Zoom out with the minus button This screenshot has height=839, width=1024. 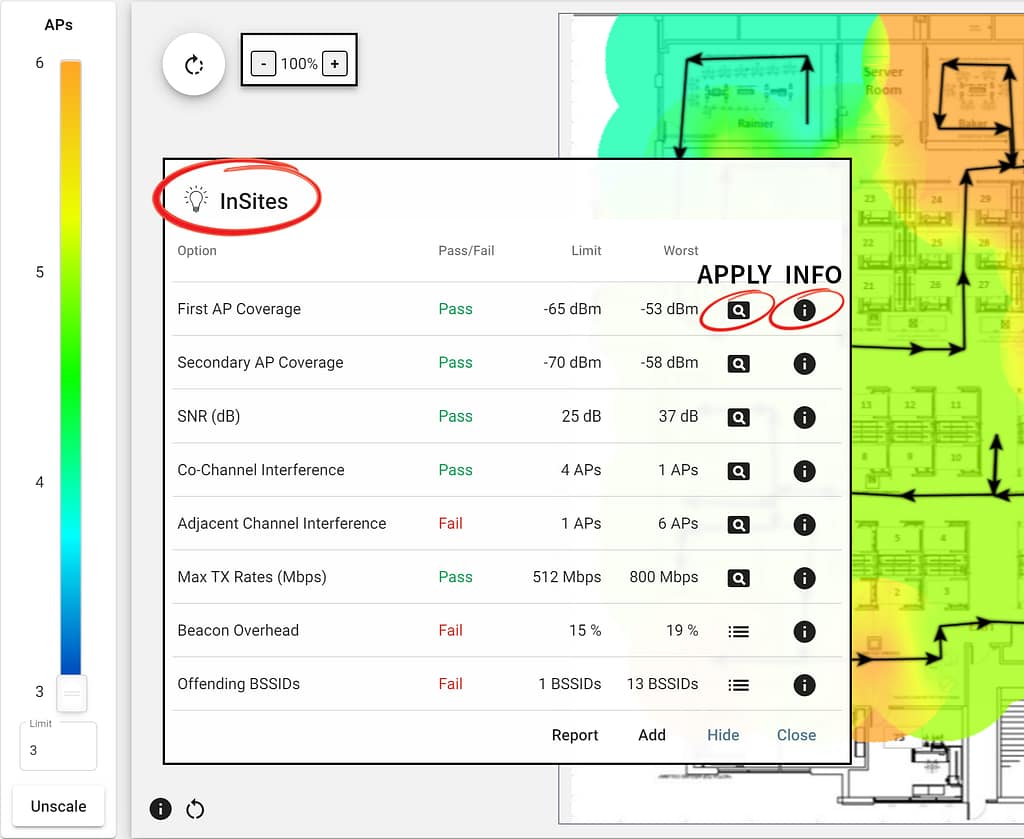pyautogui.click(x=263, y=64)
